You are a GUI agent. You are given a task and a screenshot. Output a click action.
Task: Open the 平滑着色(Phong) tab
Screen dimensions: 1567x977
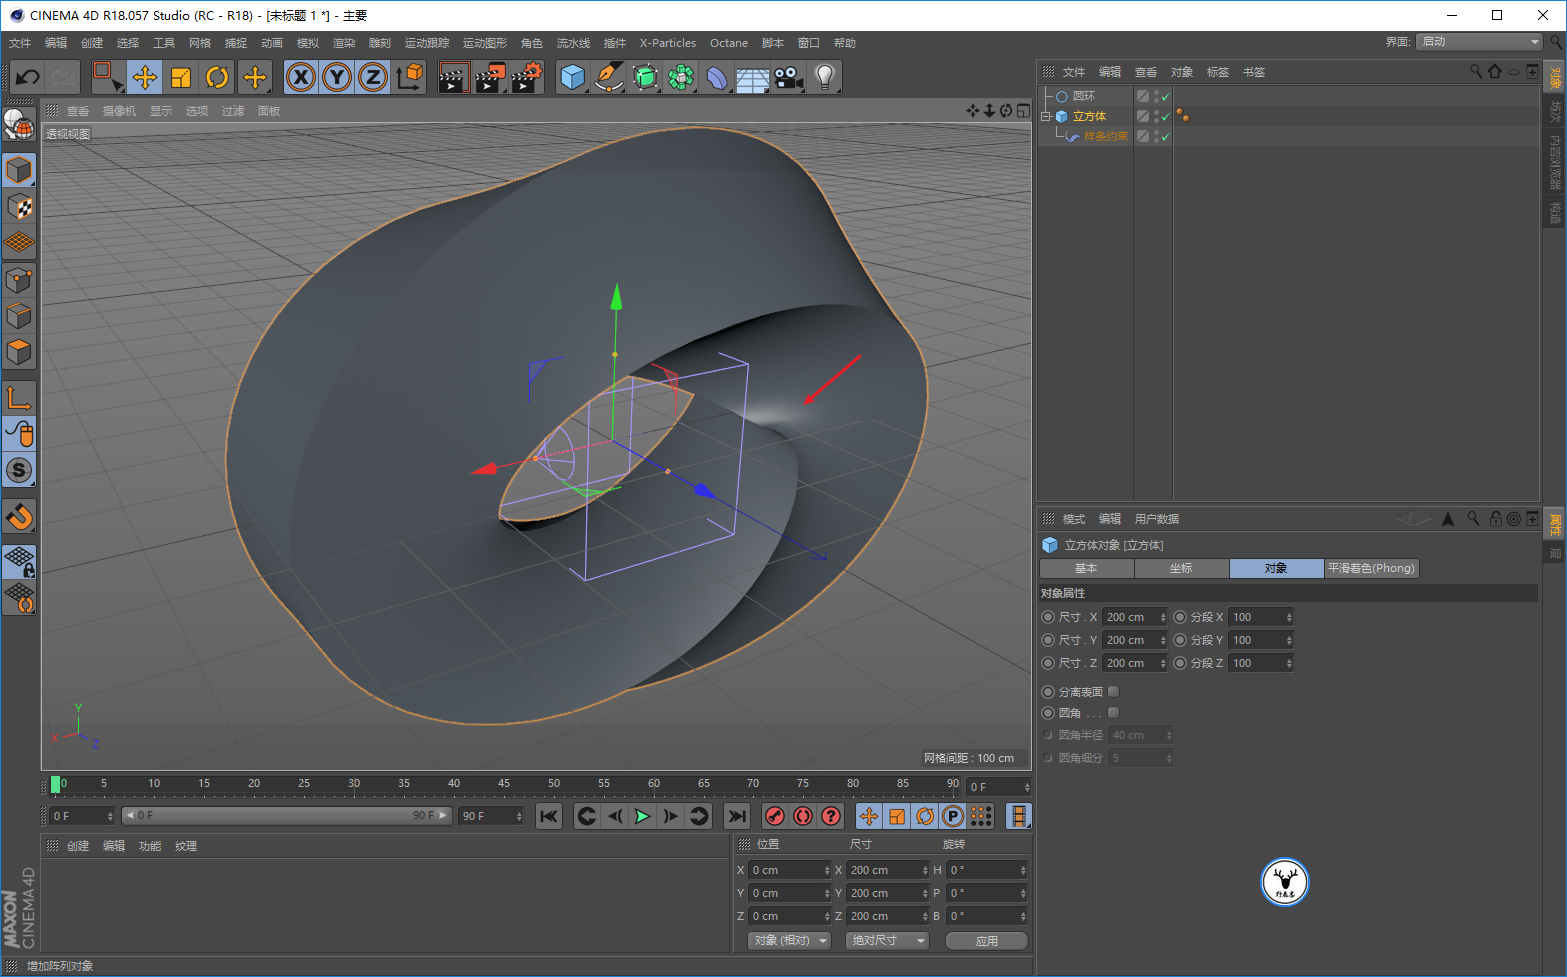(x=1371, y=568)
